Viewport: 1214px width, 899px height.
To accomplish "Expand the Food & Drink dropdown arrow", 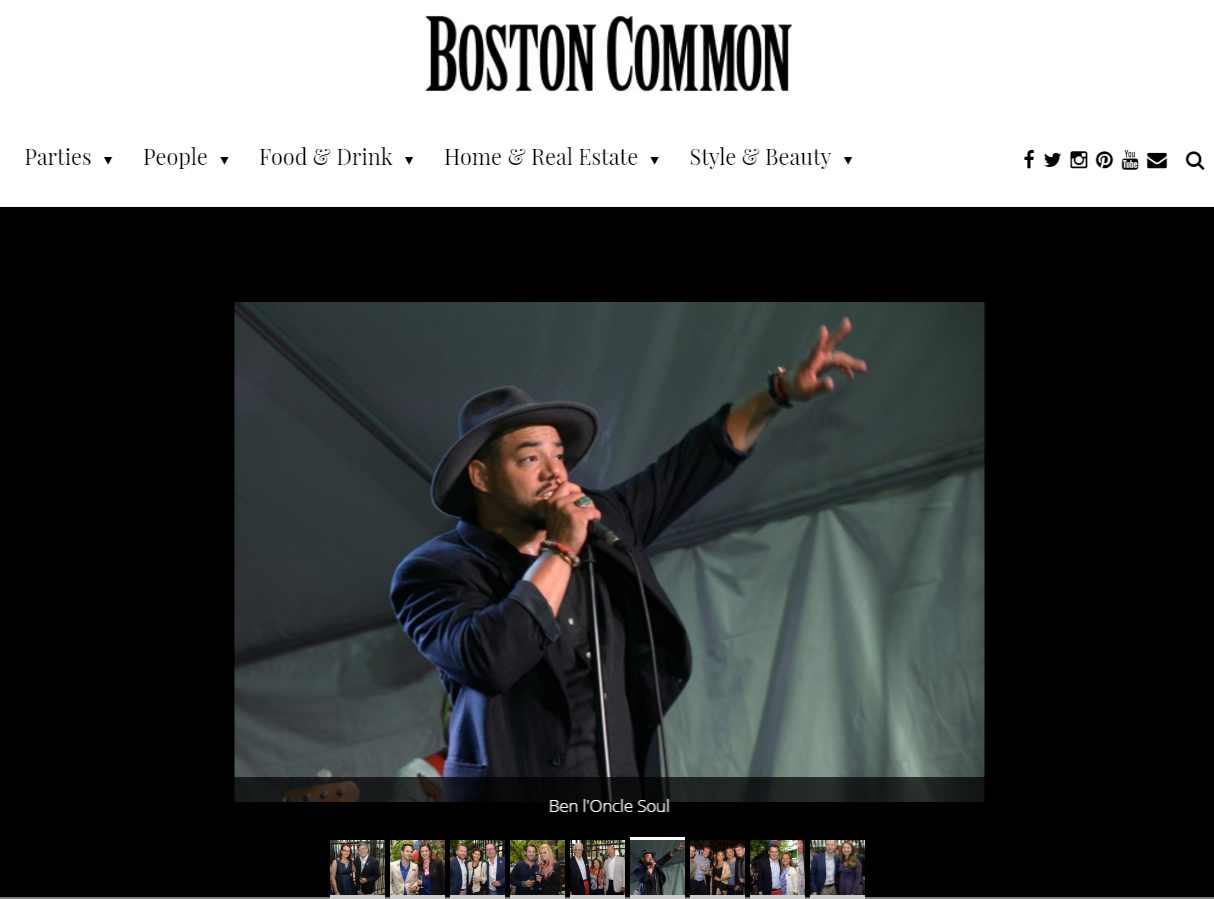I will 409,161.
